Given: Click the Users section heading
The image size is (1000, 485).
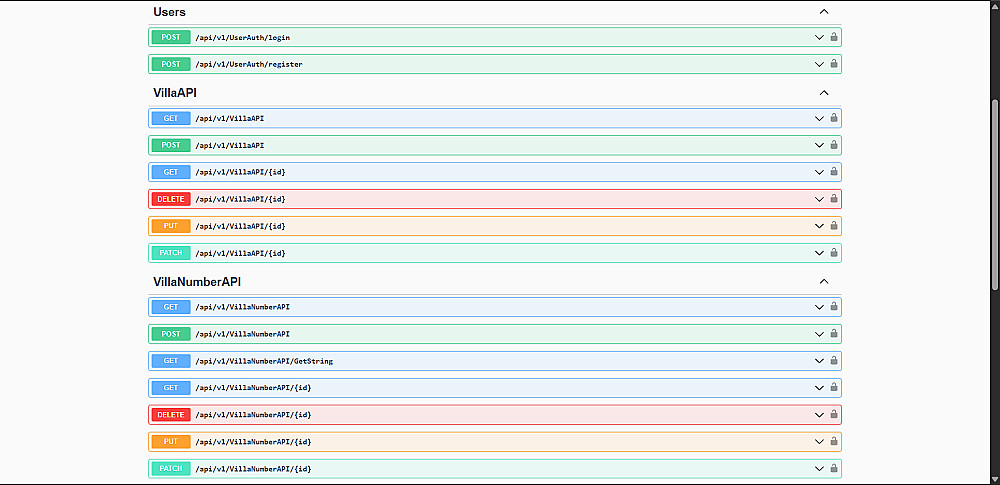Looking at the screenshot, I should pyautogui.click(x=170, y=11).
